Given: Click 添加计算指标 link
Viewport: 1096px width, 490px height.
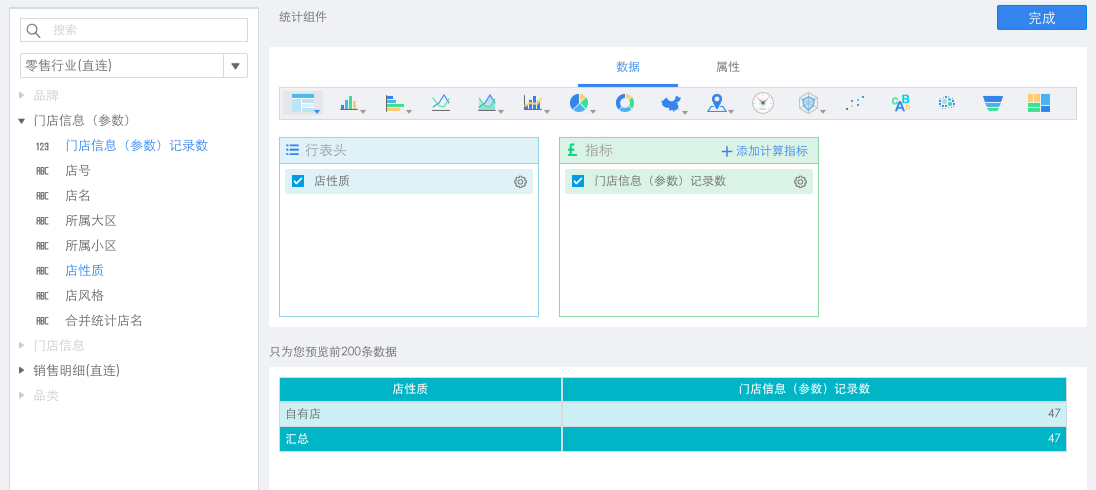Looking at the screenshot, I should point(765,151).
